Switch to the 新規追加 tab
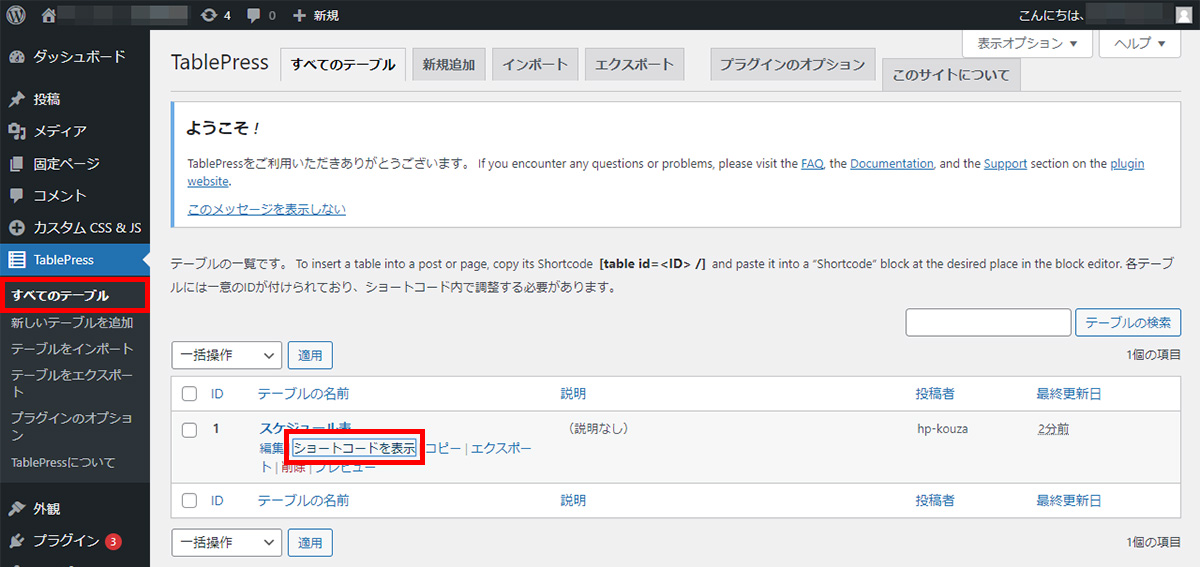This screenshot has width=1200, height=567. 448,64
